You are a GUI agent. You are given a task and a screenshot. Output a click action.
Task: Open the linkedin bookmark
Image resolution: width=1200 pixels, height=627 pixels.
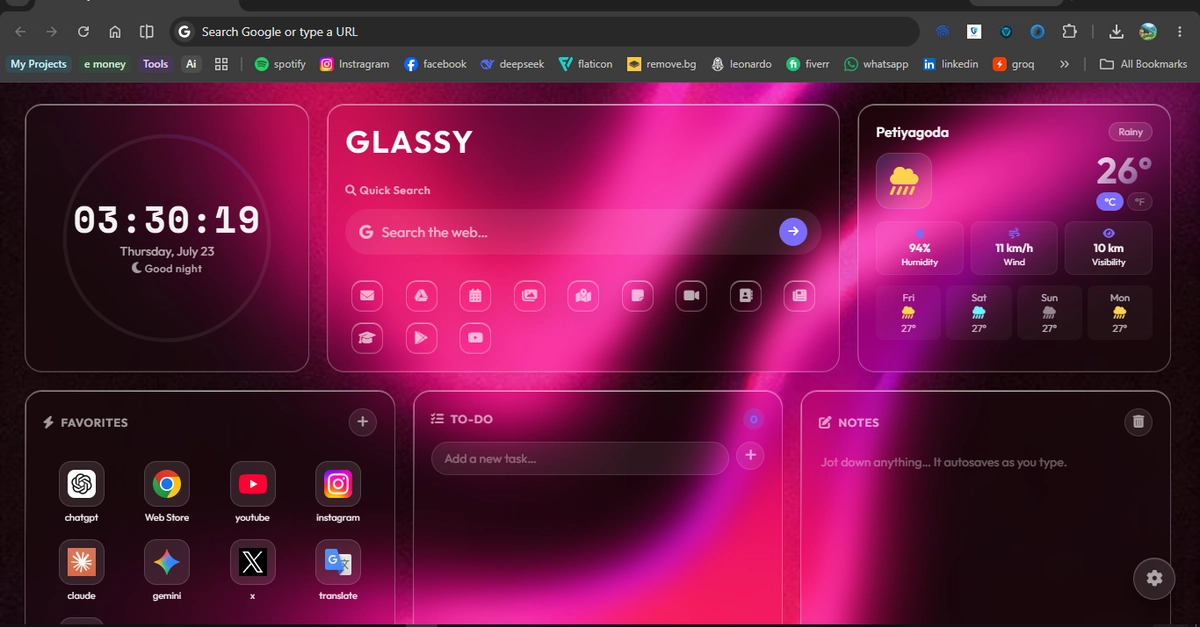(951, 64)
